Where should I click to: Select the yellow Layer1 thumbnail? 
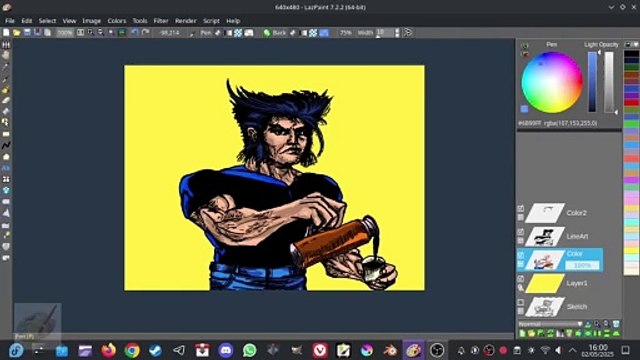tap(545, 283)
